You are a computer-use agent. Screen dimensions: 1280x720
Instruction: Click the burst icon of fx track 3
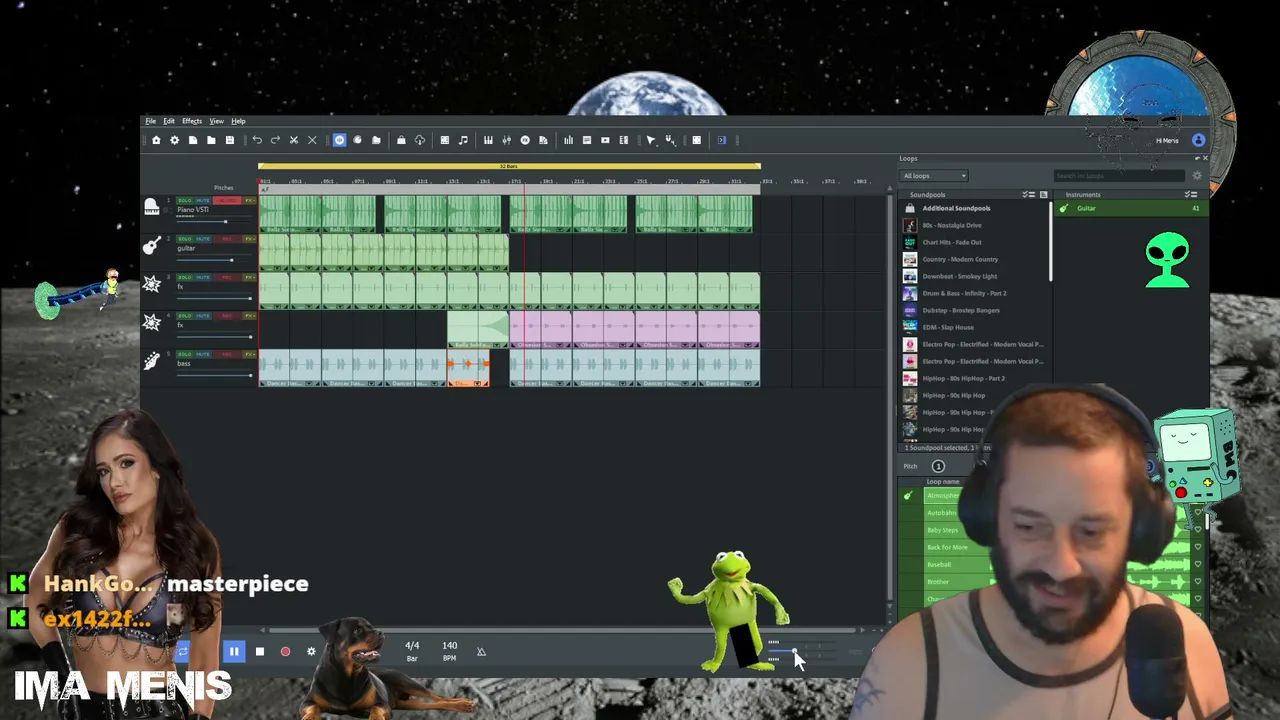pos(151,284)
